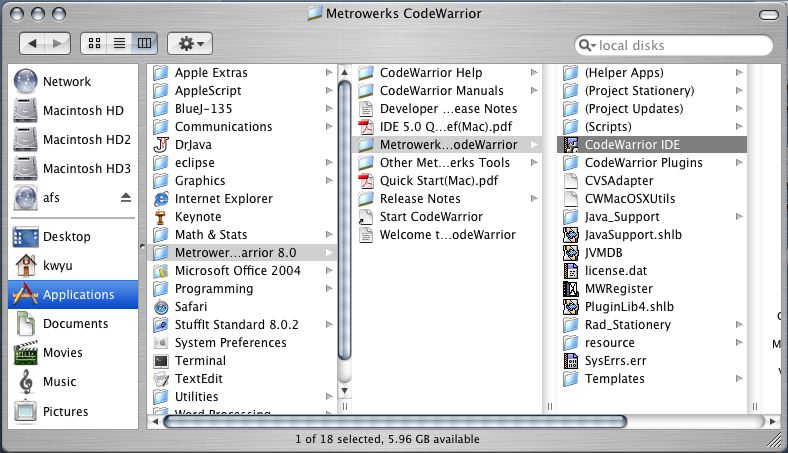Image resolution: width=788 pixels, height=453 pixels.
Task: Select Macintosh HD disk in sidebar
Action: point(73,110)
